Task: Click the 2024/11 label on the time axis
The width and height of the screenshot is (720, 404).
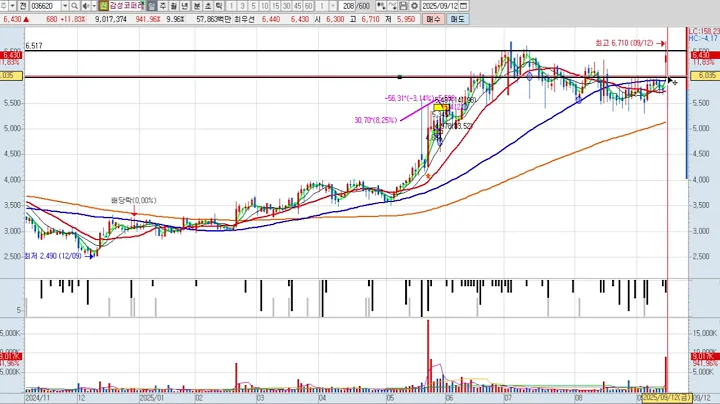Action: pos(38,398)
